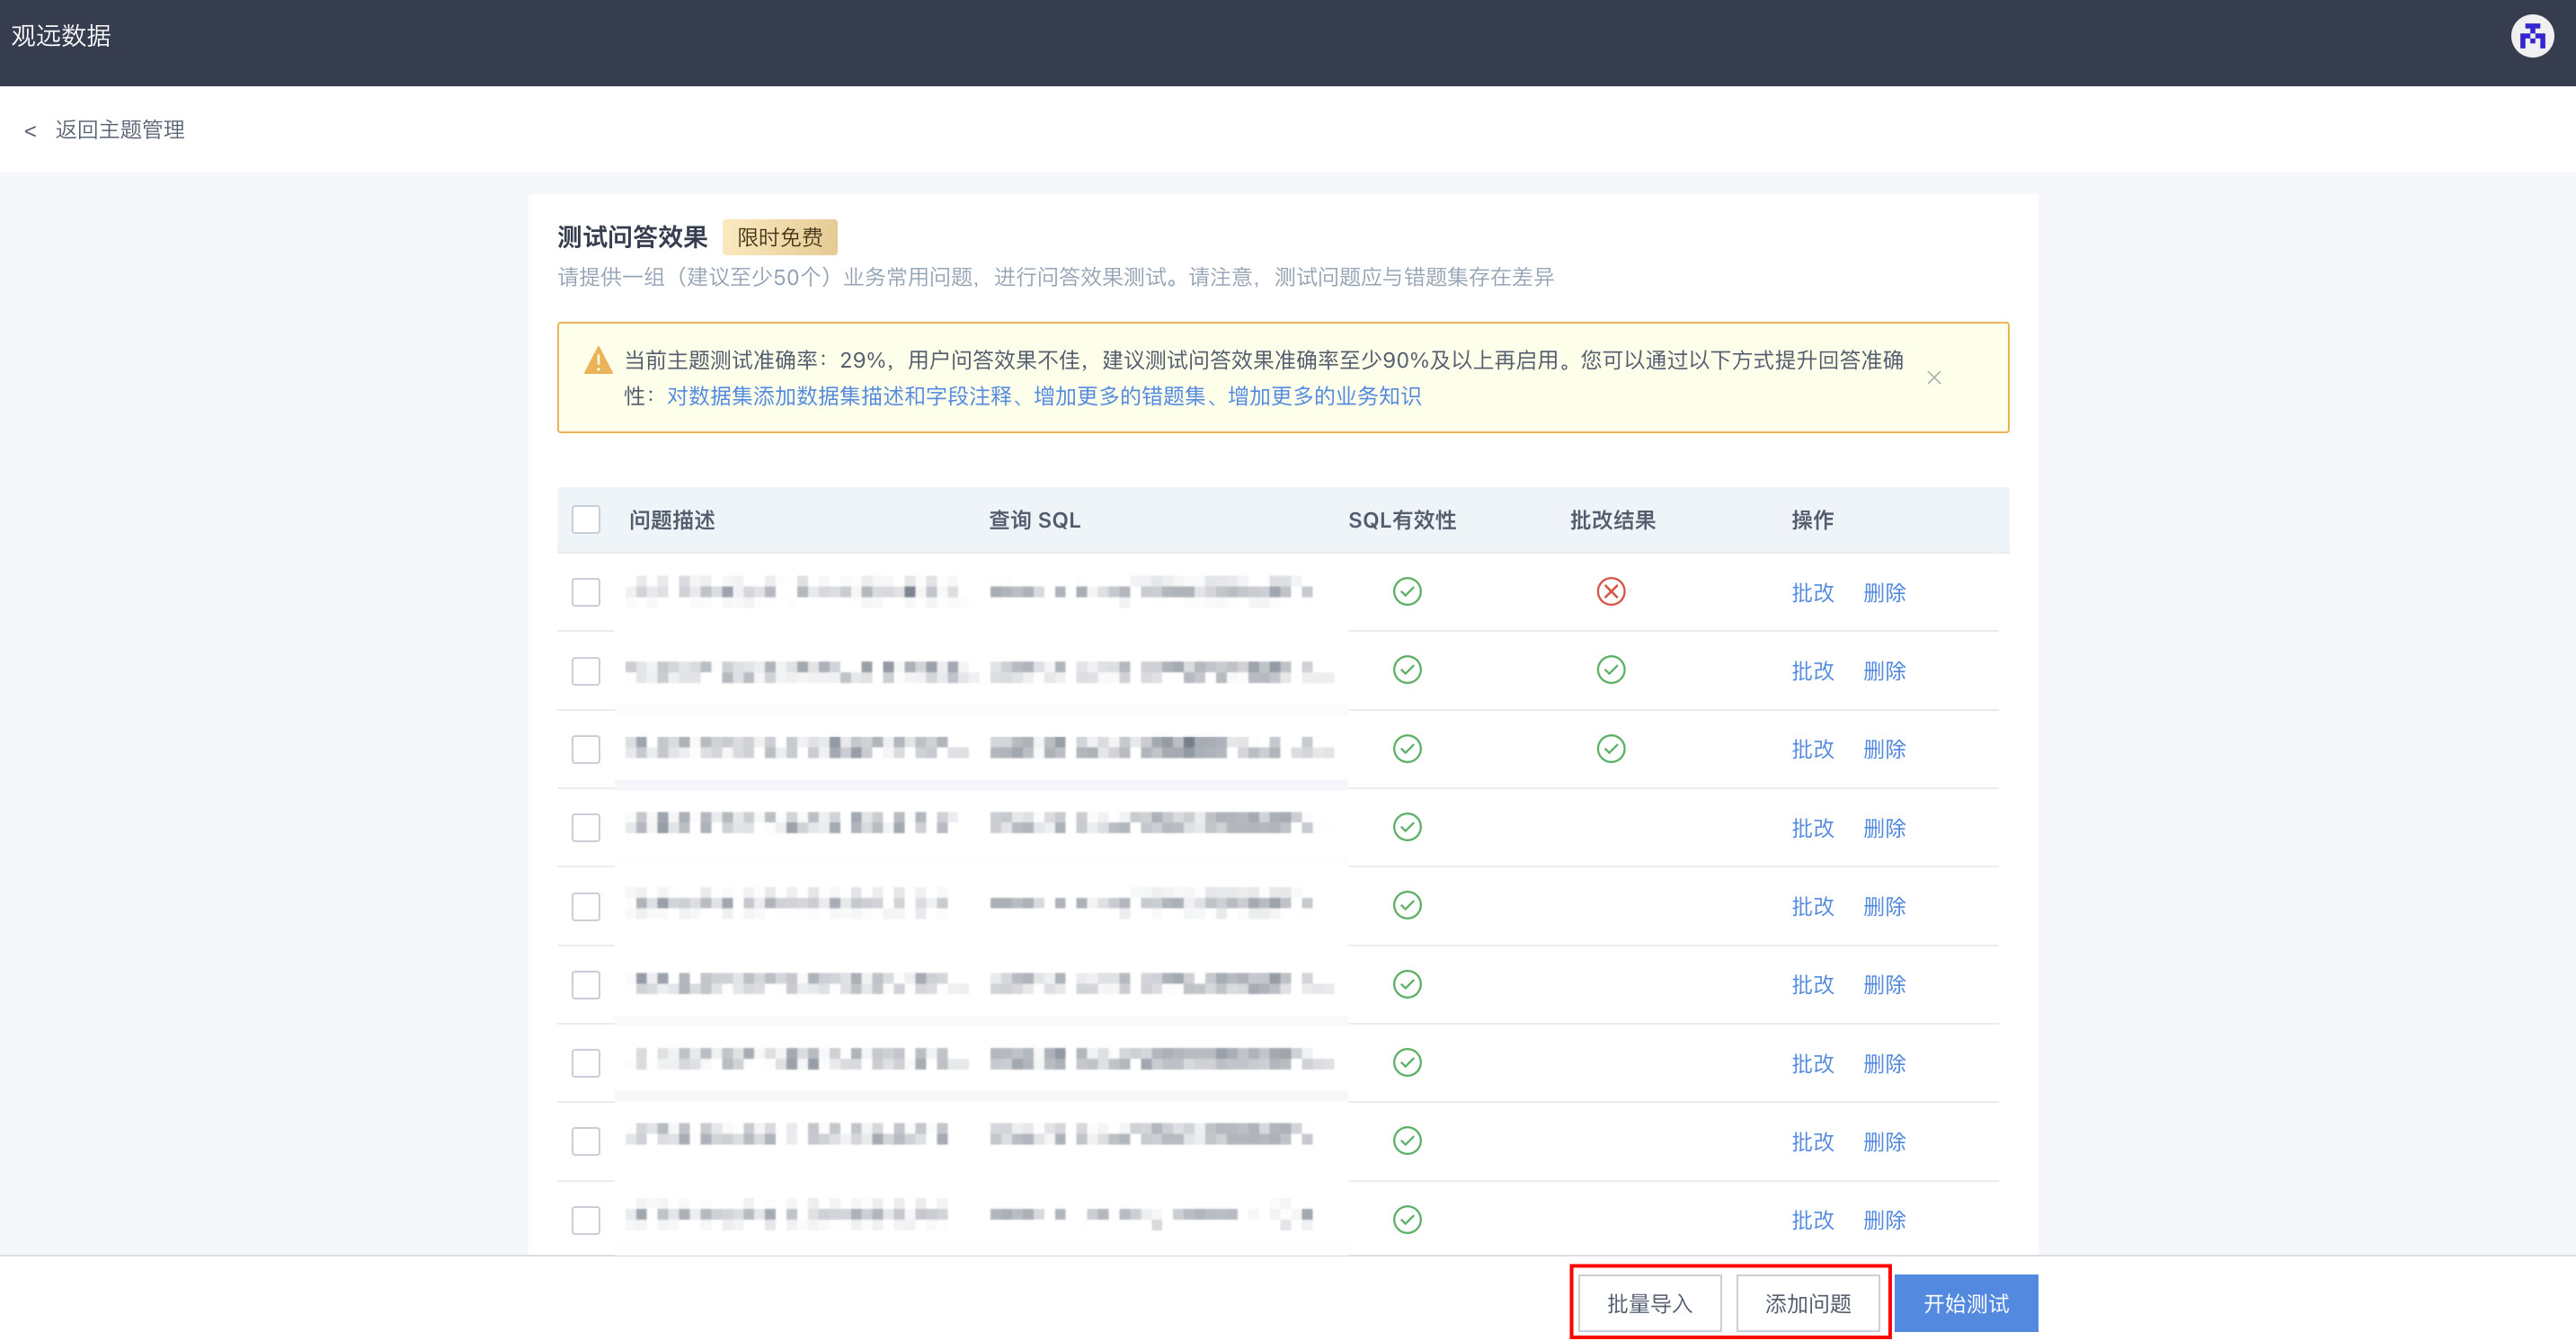Click the user avatar icon at top right
Screen dimensions: 2576x1341
point(2531,37)
